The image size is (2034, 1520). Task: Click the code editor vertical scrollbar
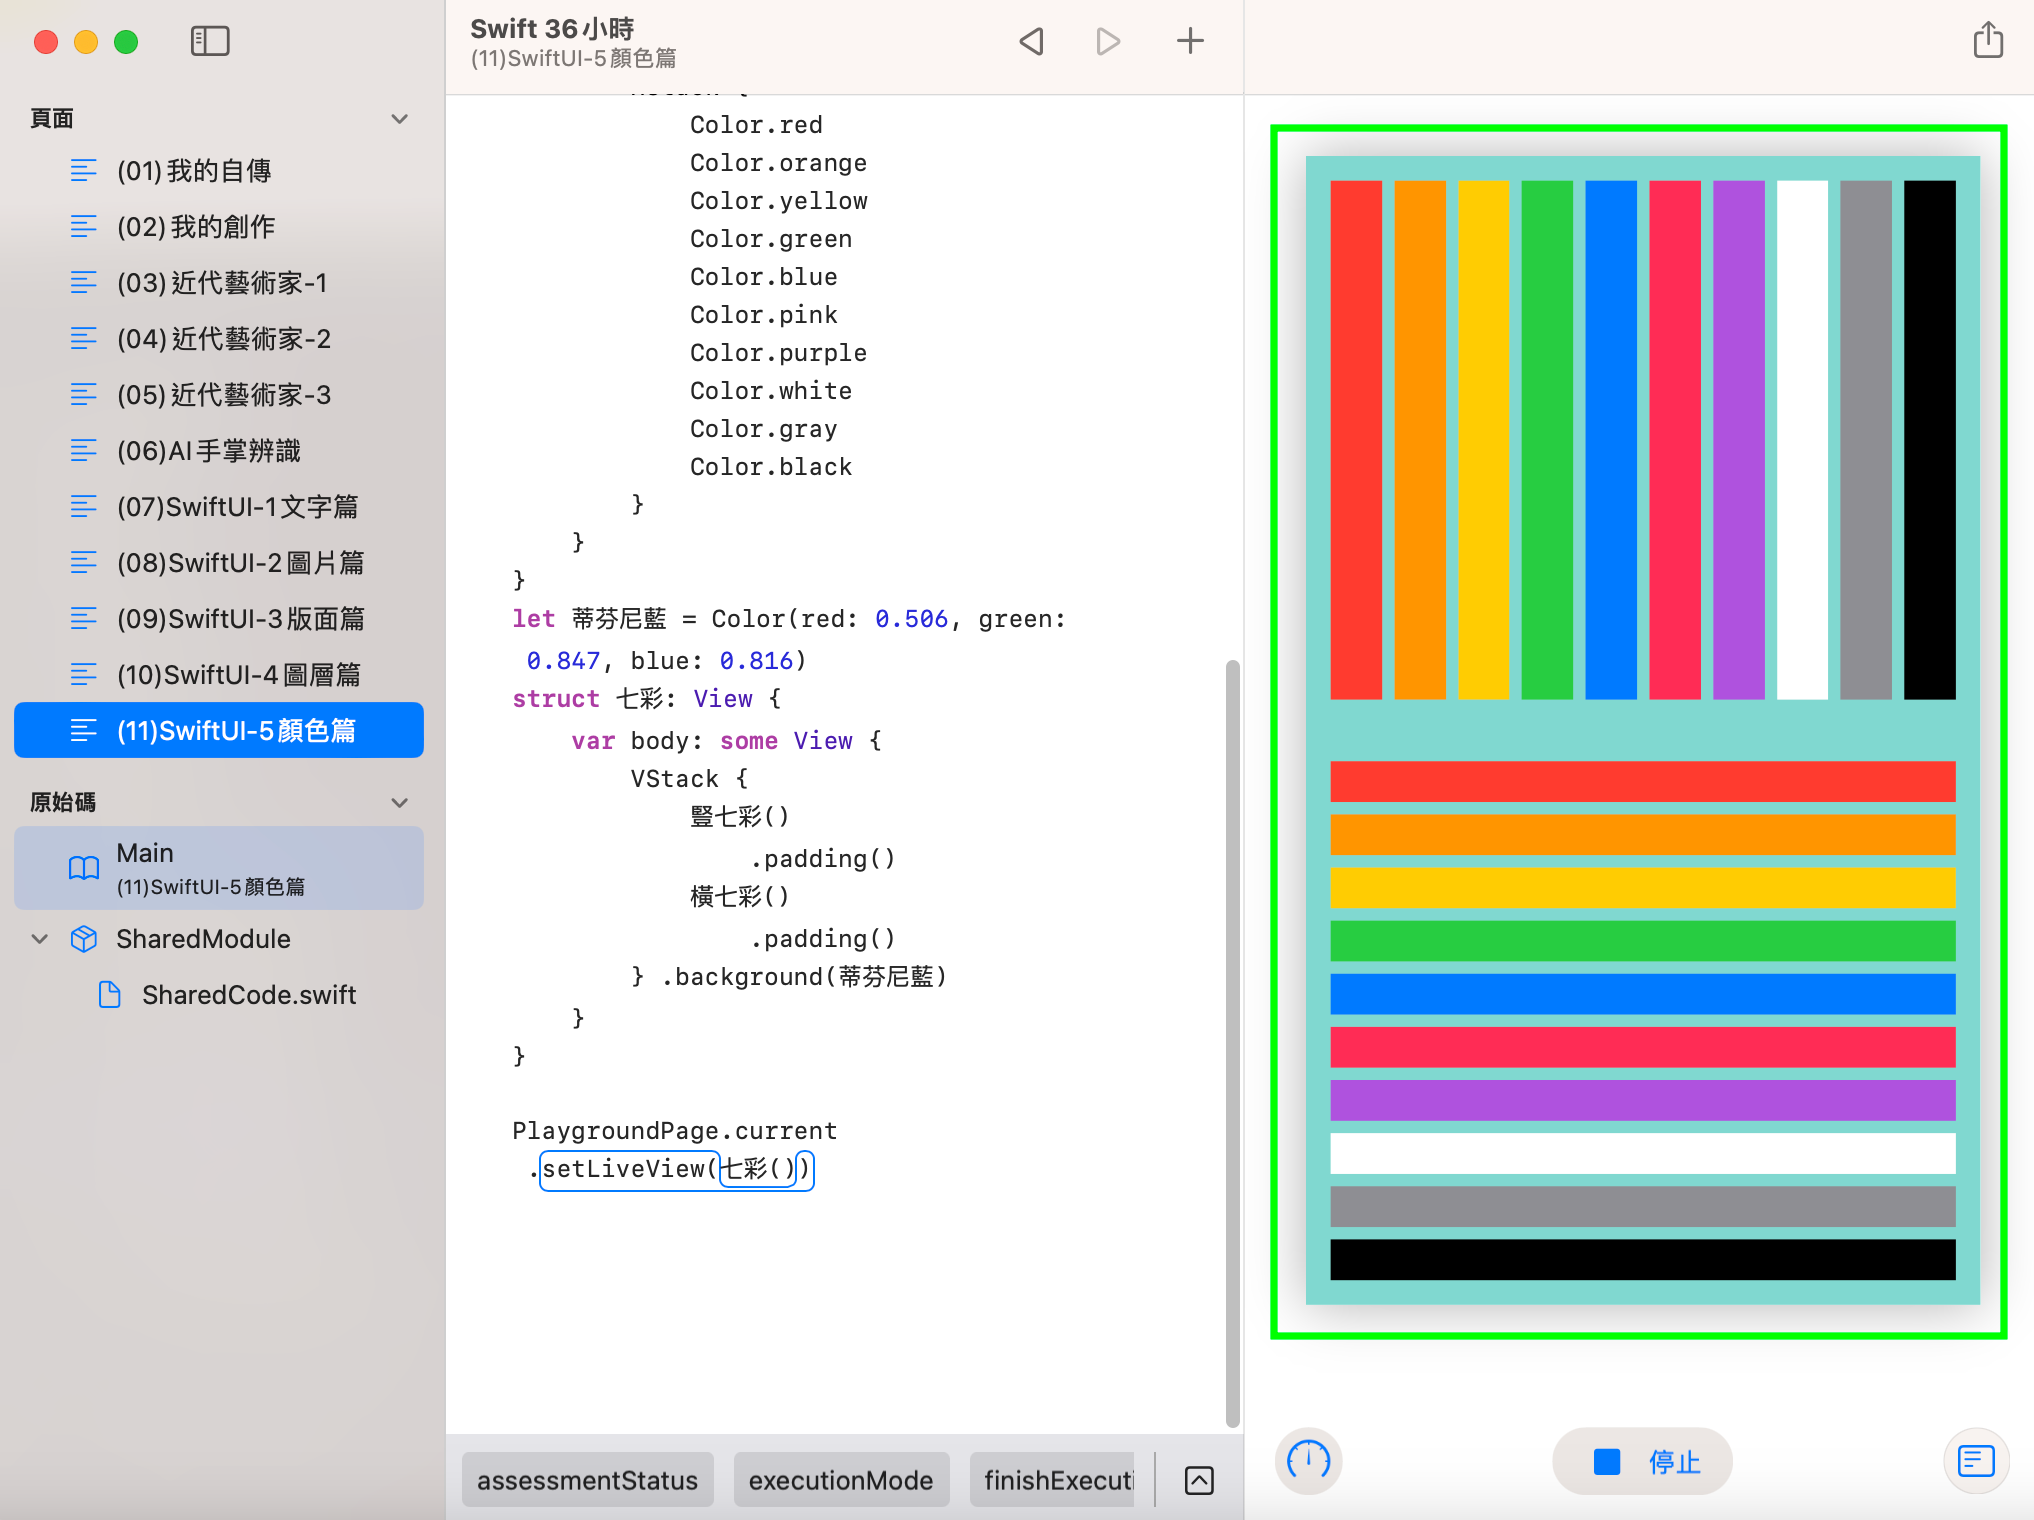[1232, 1040]
